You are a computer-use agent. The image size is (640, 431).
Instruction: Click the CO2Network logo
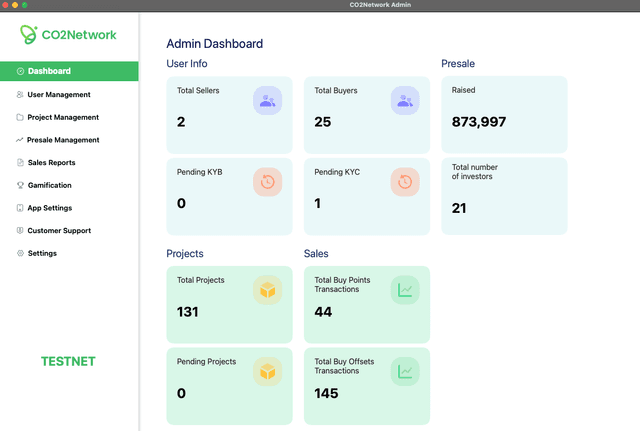[68, 35]
